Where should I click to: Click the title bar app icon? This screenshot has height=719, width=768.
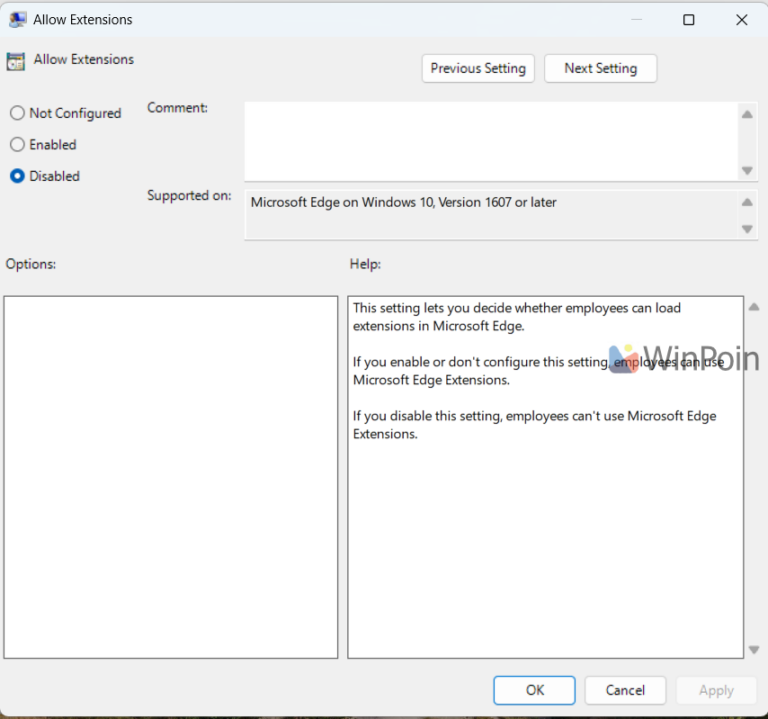click(18, 20)
